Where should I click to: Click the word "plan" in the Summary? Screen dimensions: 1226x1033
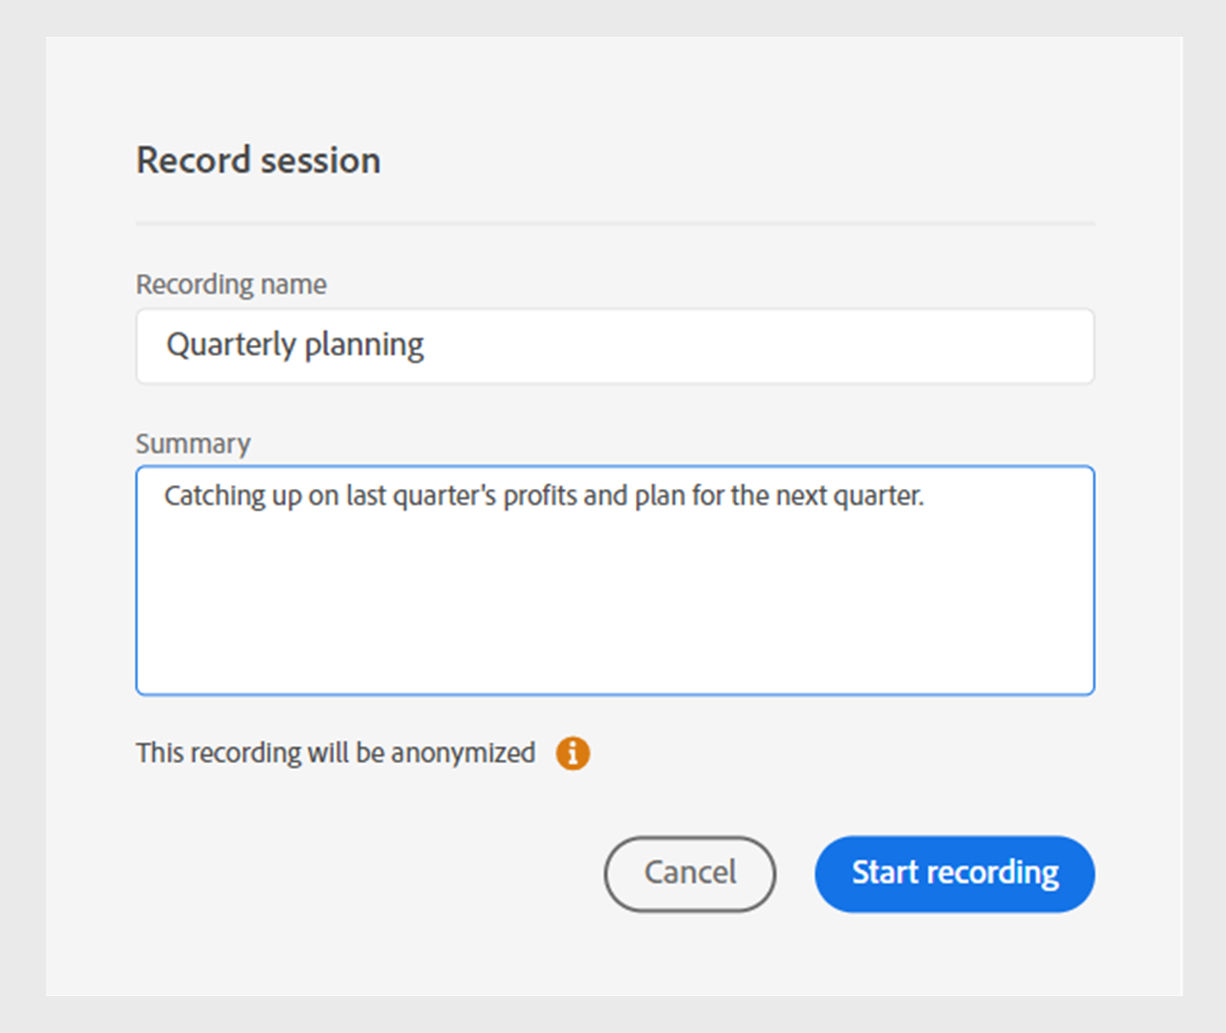pyautogui.click(x=660, y=496)
